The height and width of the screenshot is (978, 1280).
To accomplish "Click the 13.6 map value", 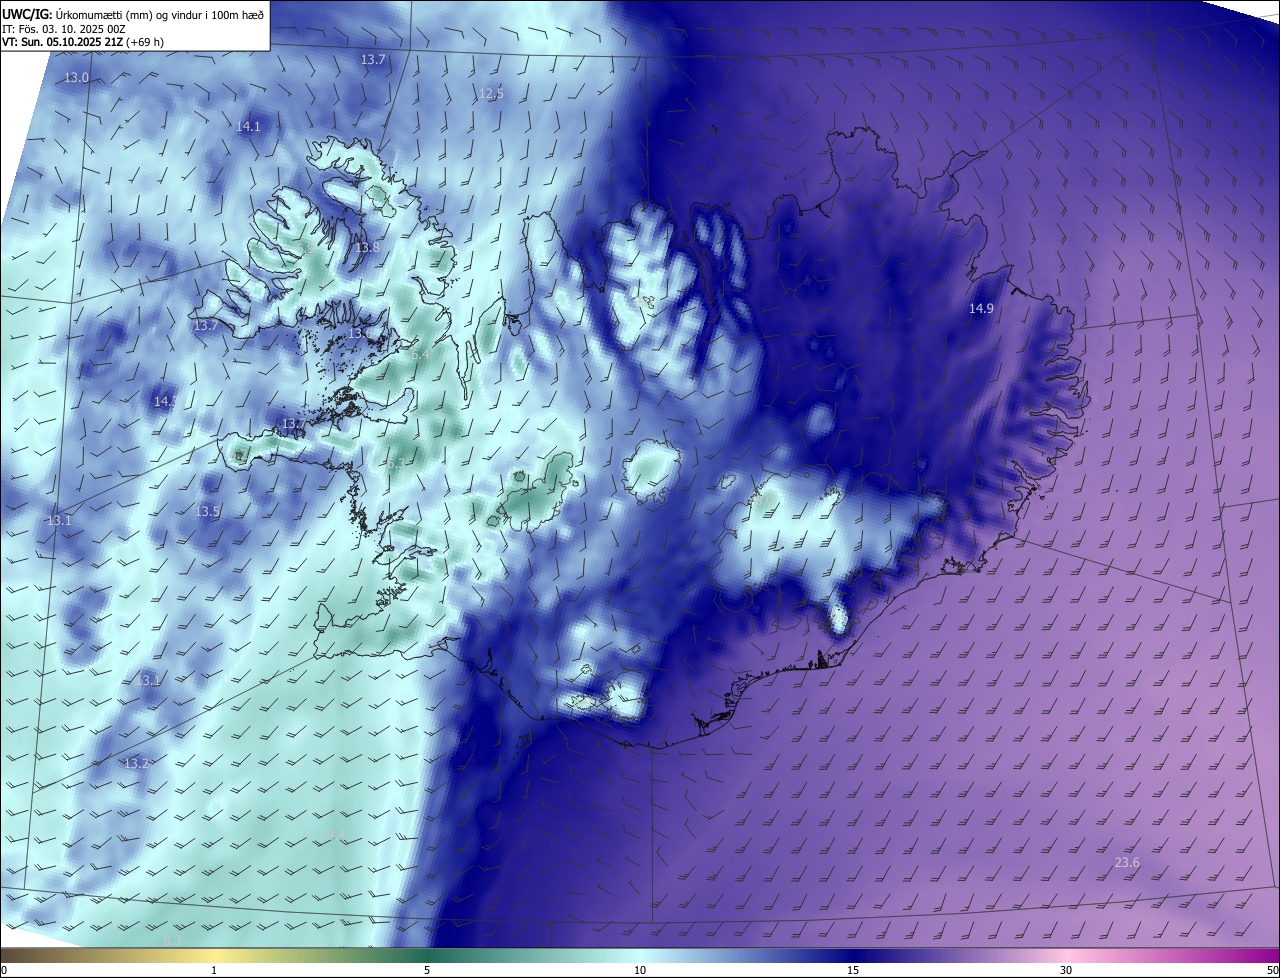I will tap(358, 333).
